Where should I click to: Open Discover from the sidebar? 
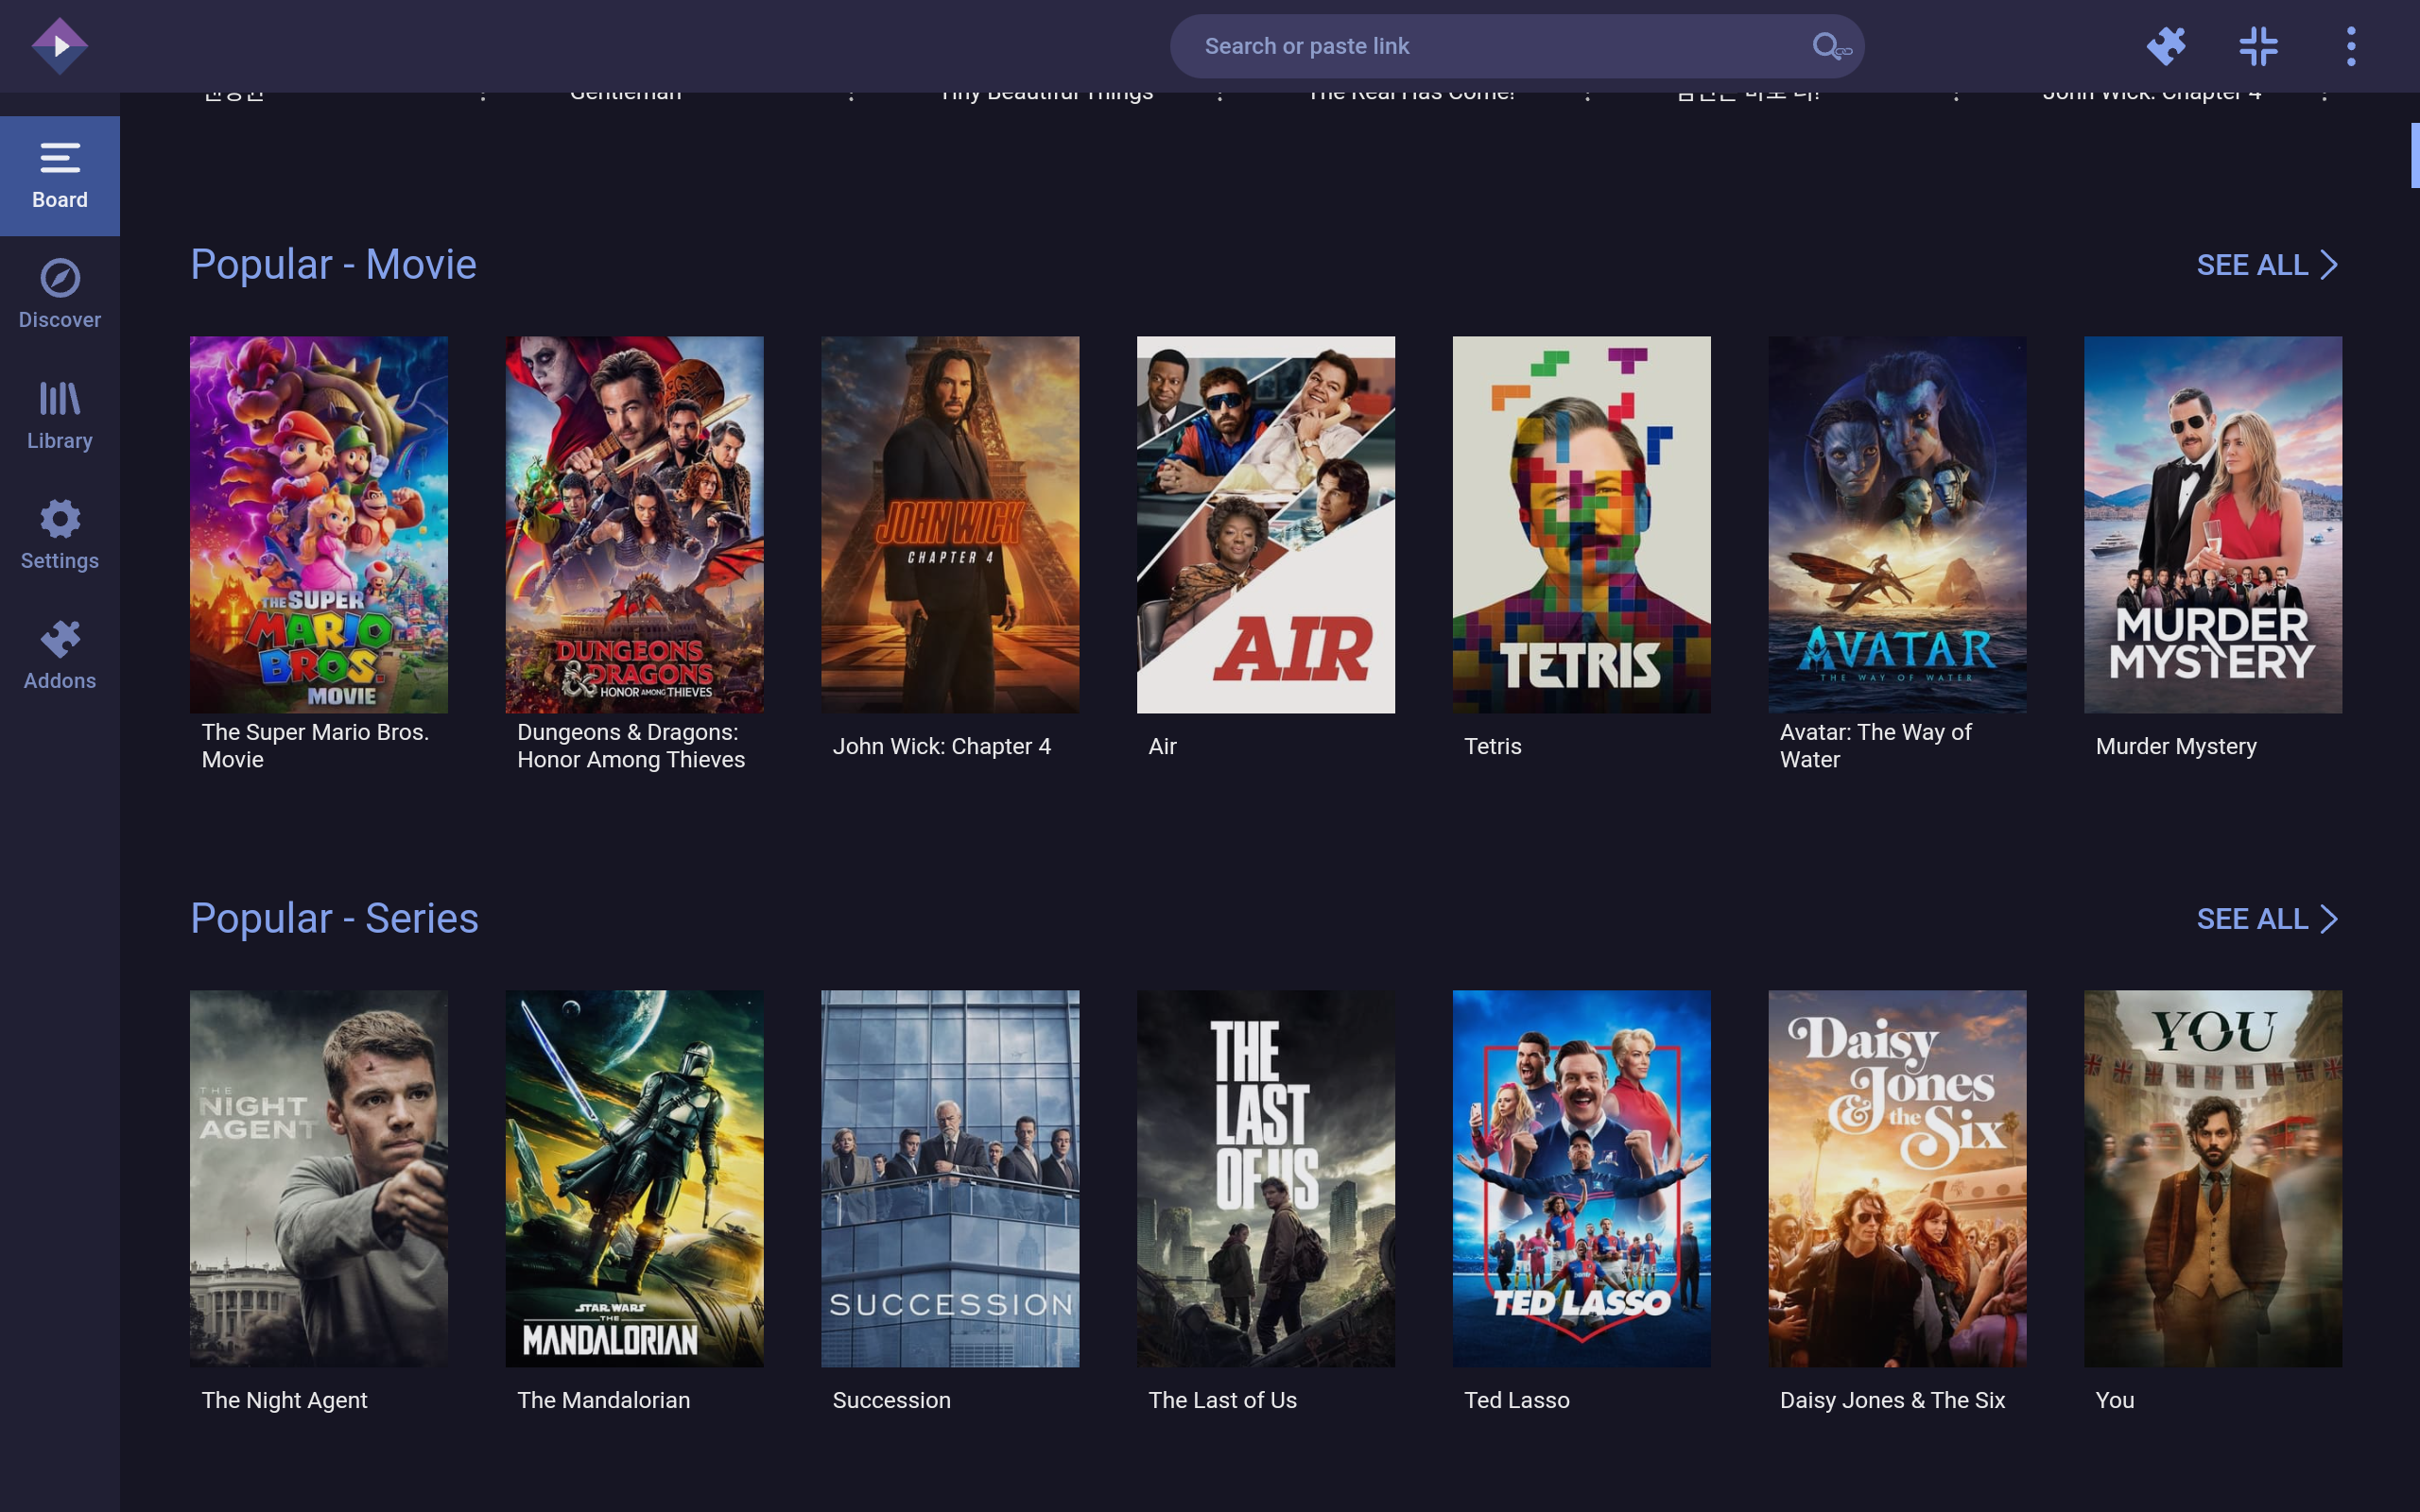point(60,295)
